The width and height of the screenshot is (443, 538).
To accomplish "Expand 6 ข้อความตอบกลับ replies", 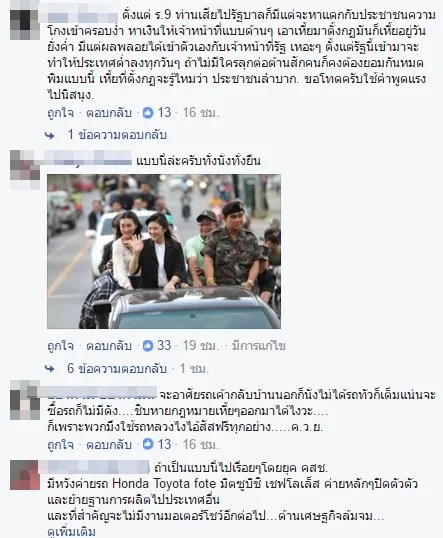I will [117, 368].
